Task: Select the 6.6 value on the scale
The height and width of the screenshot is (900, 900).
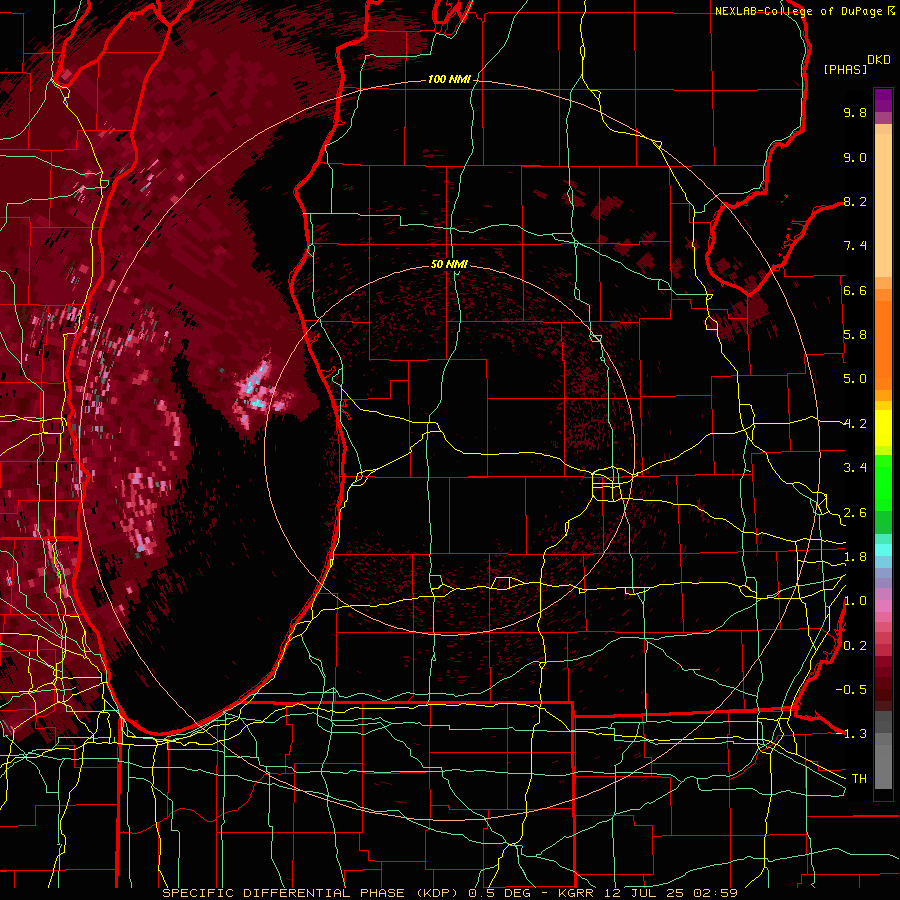Action: click(855, 290)
